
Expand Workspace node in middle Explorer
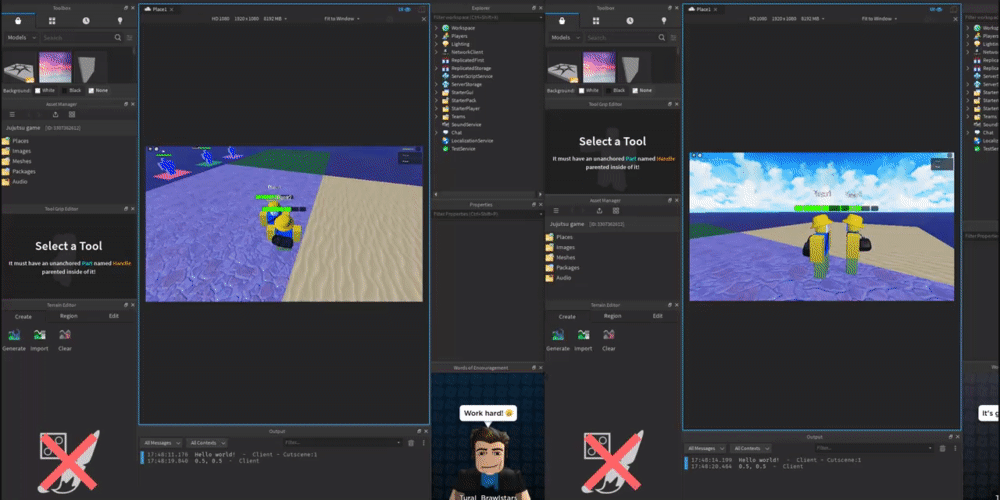tap(437, 28)
